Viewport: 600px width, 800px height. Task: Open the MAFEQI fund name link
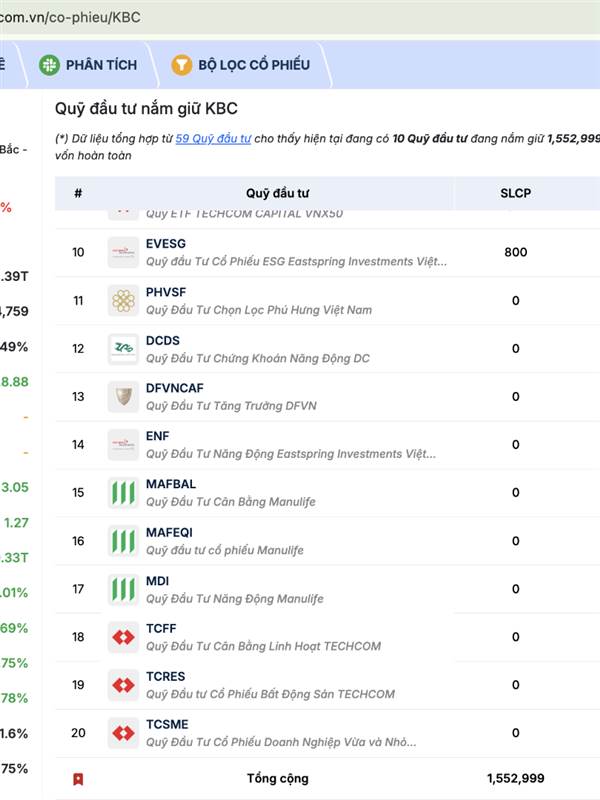[x=169, y=533]
